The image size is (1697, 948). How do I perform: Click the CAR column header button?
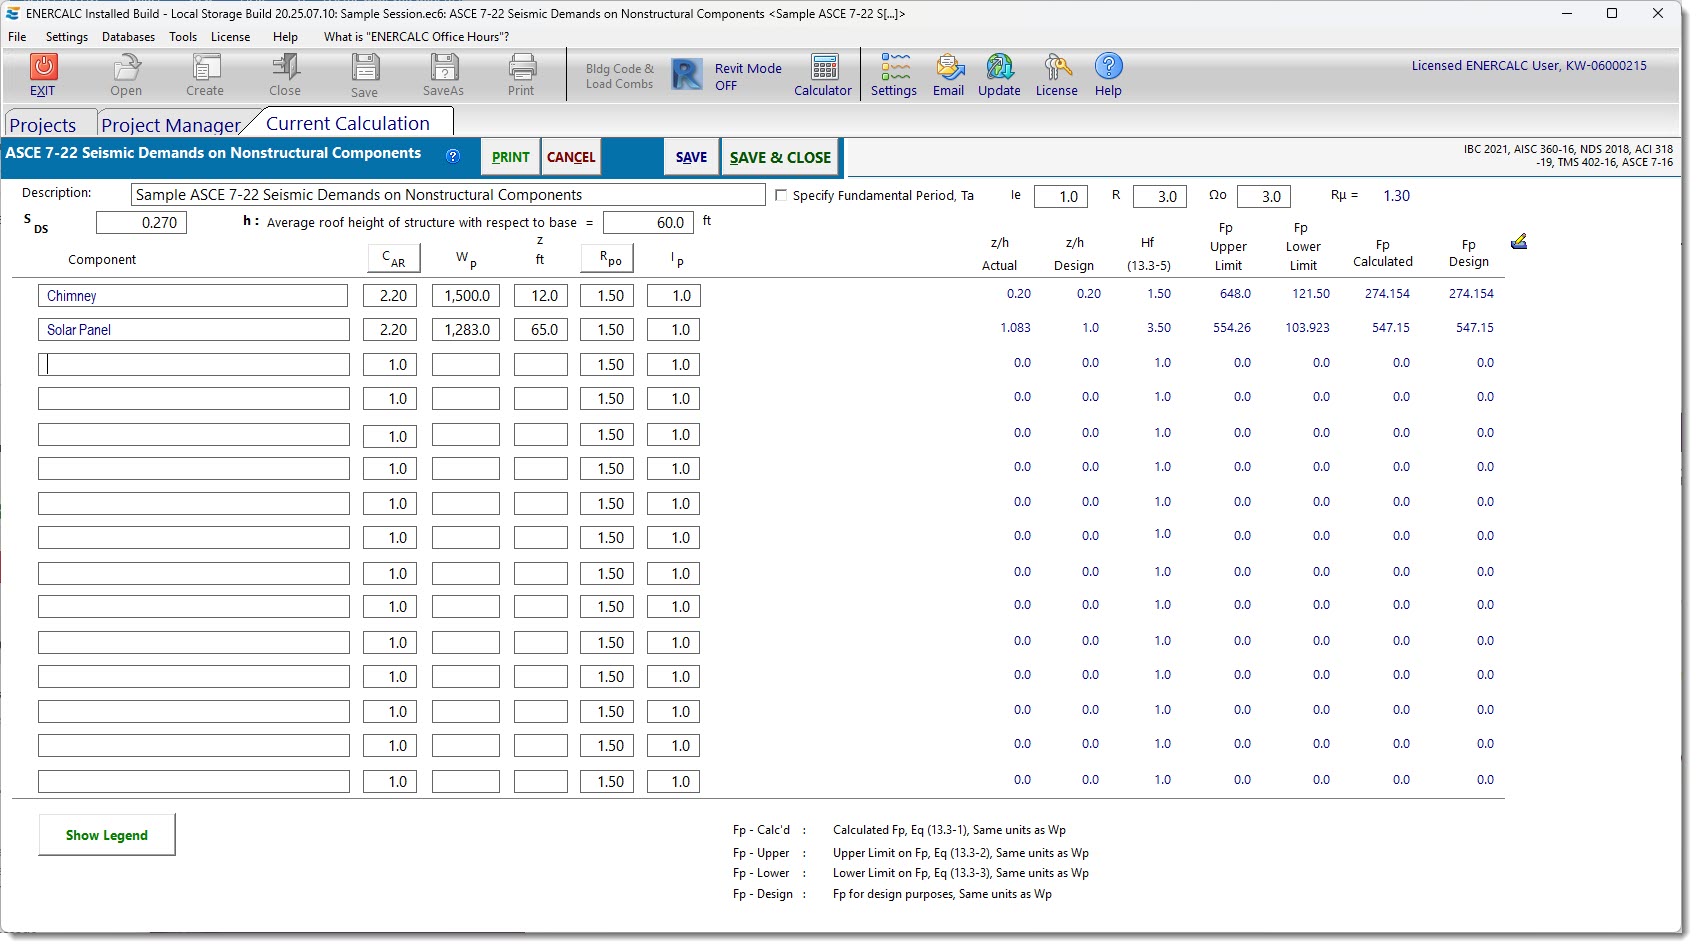click(393, 259)
